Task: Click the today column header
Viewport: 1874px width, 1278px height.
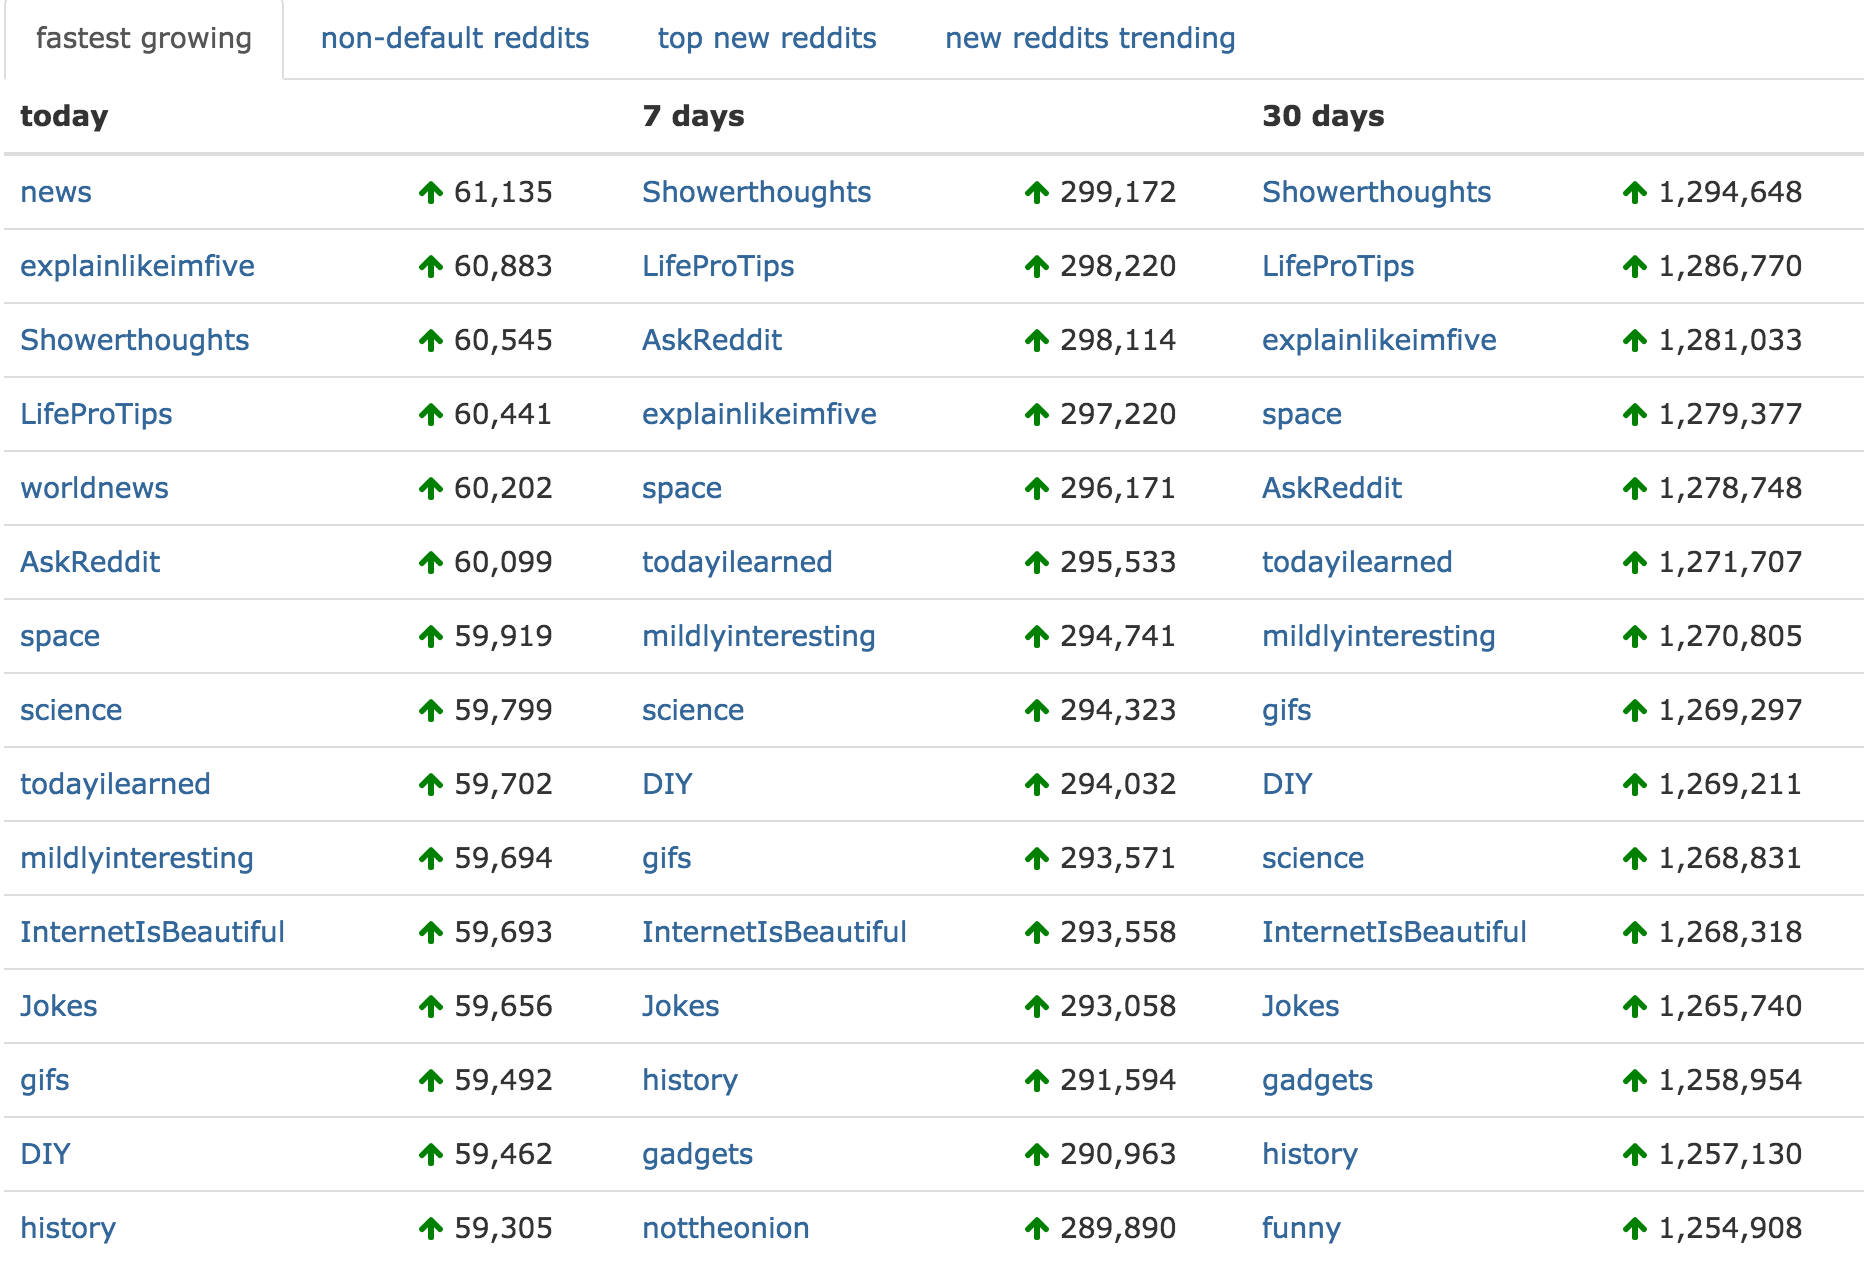Action: [64, 116]
